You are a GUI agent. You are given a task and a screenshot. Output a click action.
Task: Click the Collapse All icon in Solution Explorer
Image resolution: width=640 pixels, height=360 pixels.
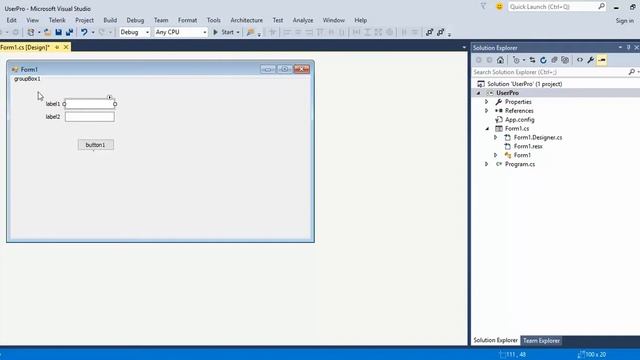554,60
